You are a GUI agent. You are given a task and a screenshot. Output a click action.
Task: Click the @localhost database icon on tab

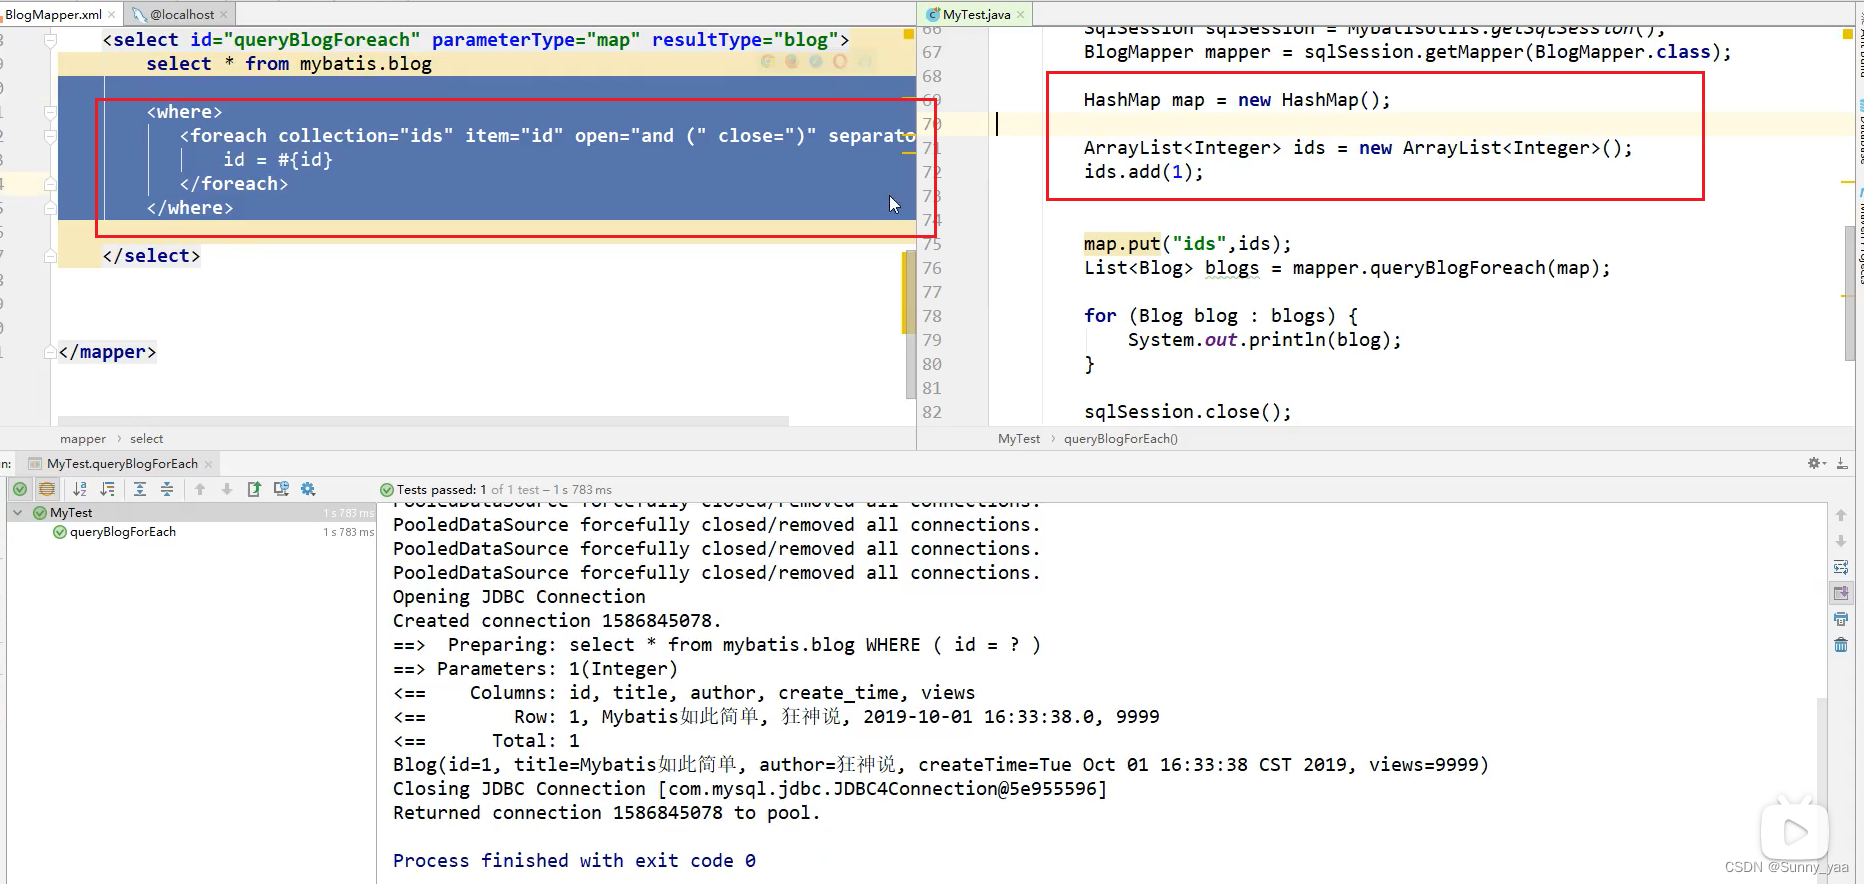point(140,14)
